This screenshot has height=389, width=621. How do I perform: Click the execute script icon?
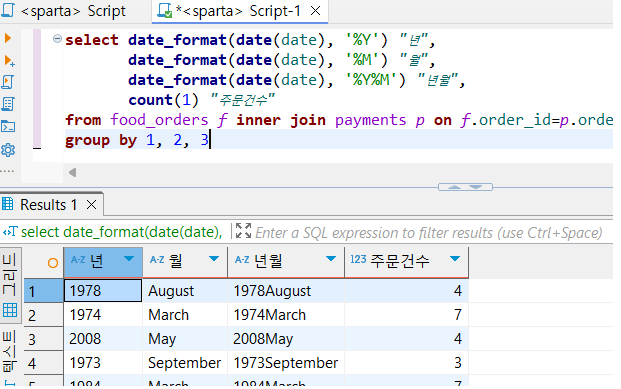click(x=8, y=82)
